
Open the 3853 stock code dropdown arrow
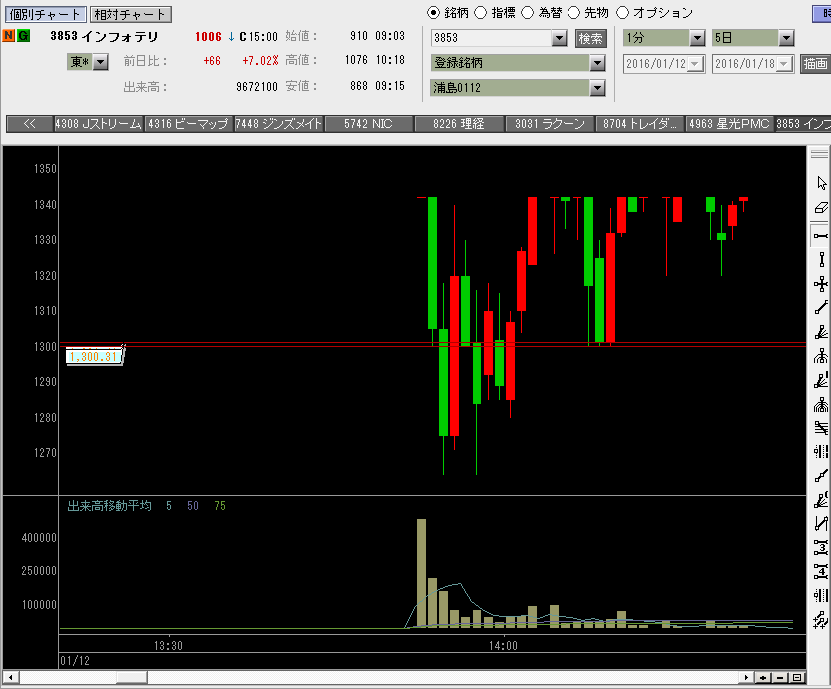pos(559,38)
